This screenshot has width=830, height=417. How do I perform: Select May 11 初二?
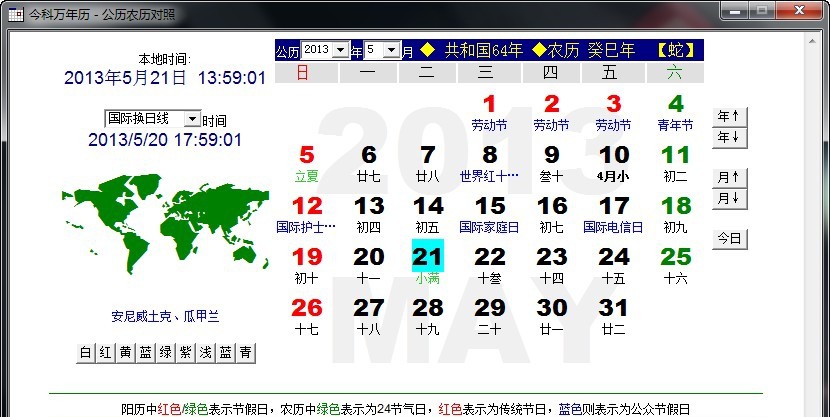675,164
